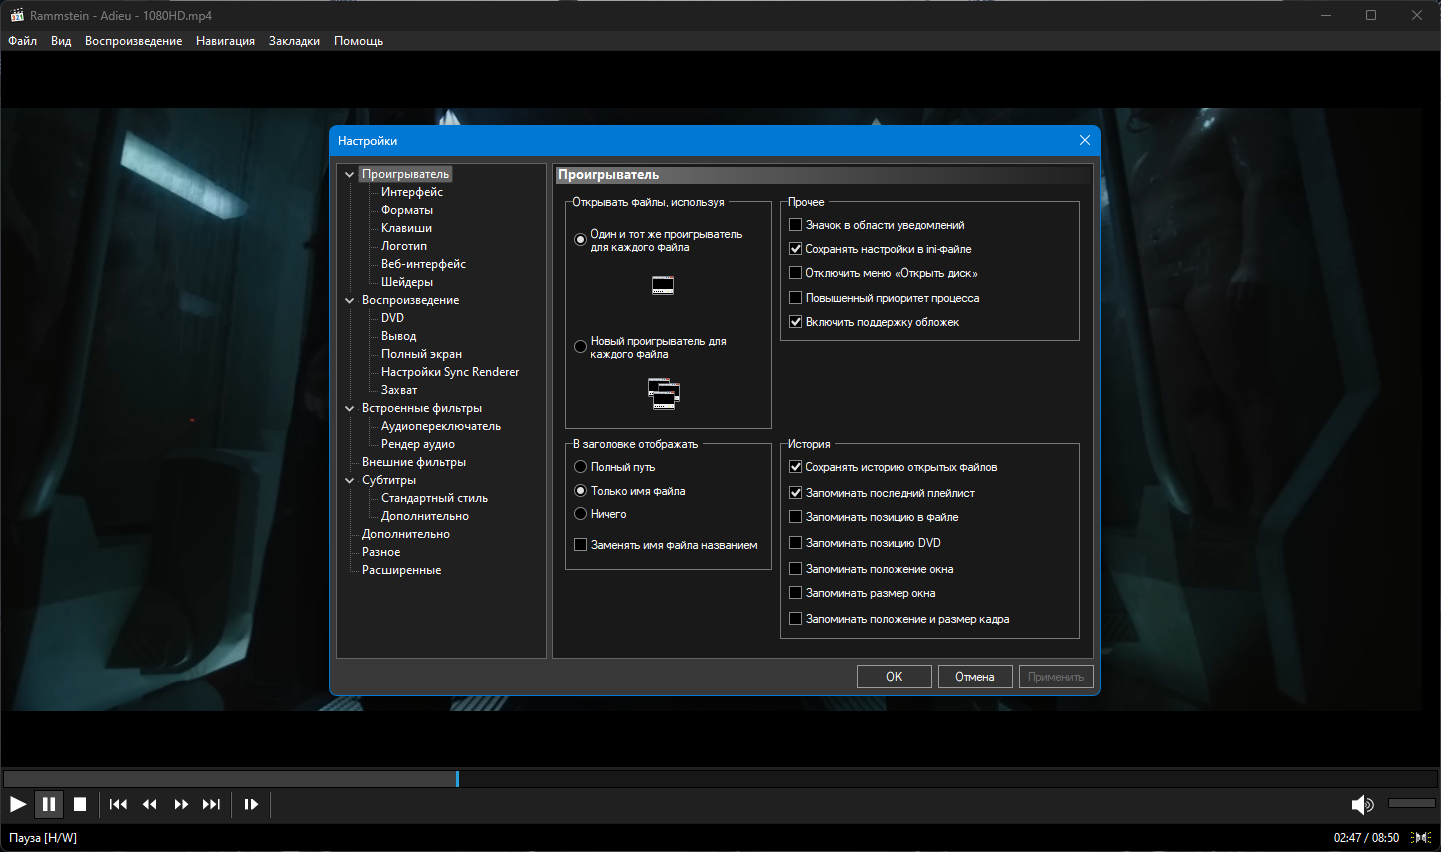Open the Закладки menu
This screenshot has height=852, width=1441.
pos(294,41)
